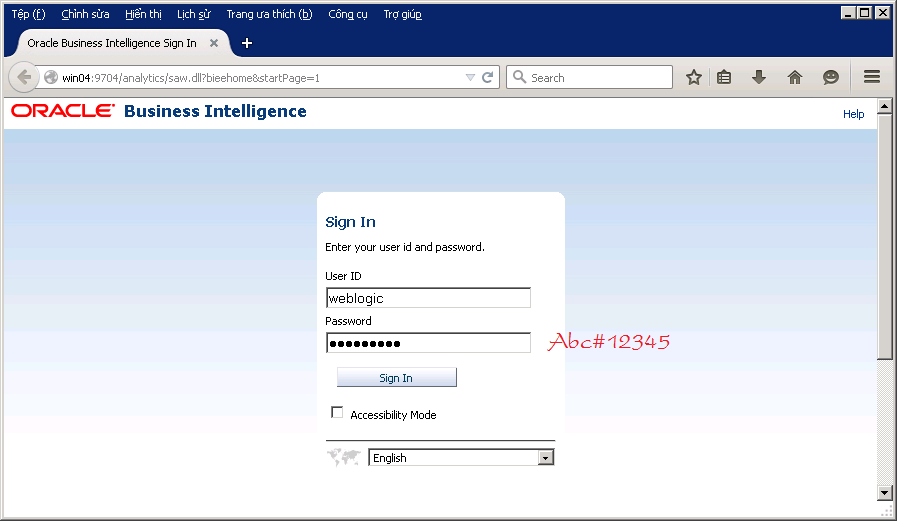The width and height of the screenshot is (897, 521).
Task: Open the Trang ưa thích (b) menu
Action: click(269, 14)
